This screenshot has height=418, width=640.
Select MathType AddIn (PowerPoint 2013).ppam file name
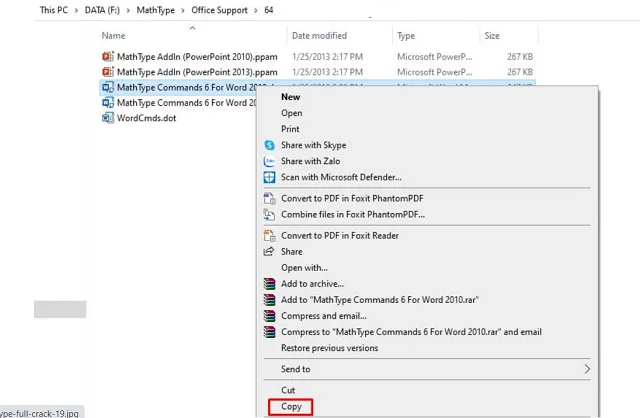coord(197,72)
